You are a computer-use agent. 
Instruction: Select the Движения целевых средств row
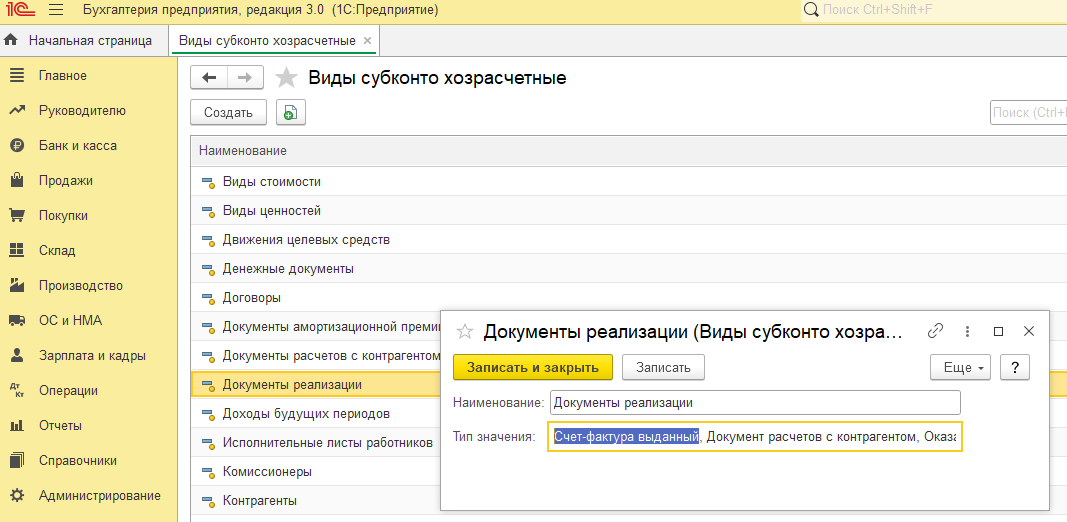pos(629,240)
